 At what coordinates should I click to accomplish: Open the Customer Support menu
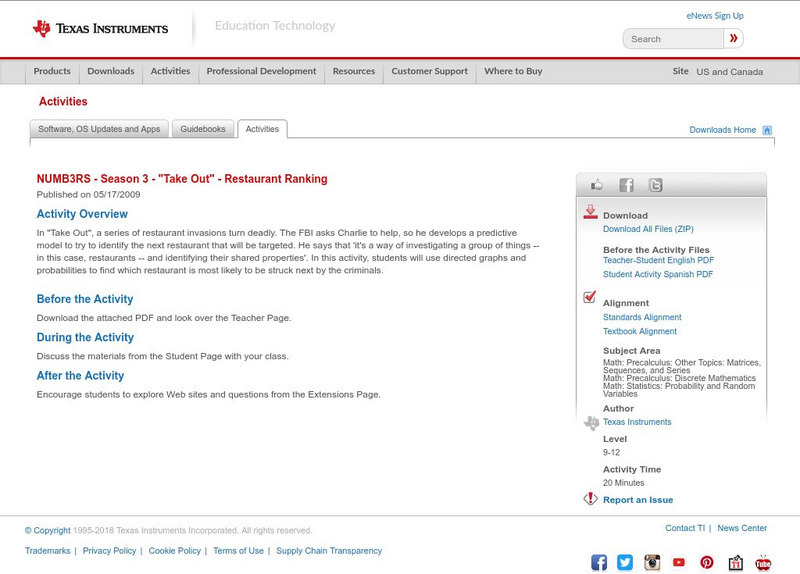pyautogui.click(x=430, y=71)
